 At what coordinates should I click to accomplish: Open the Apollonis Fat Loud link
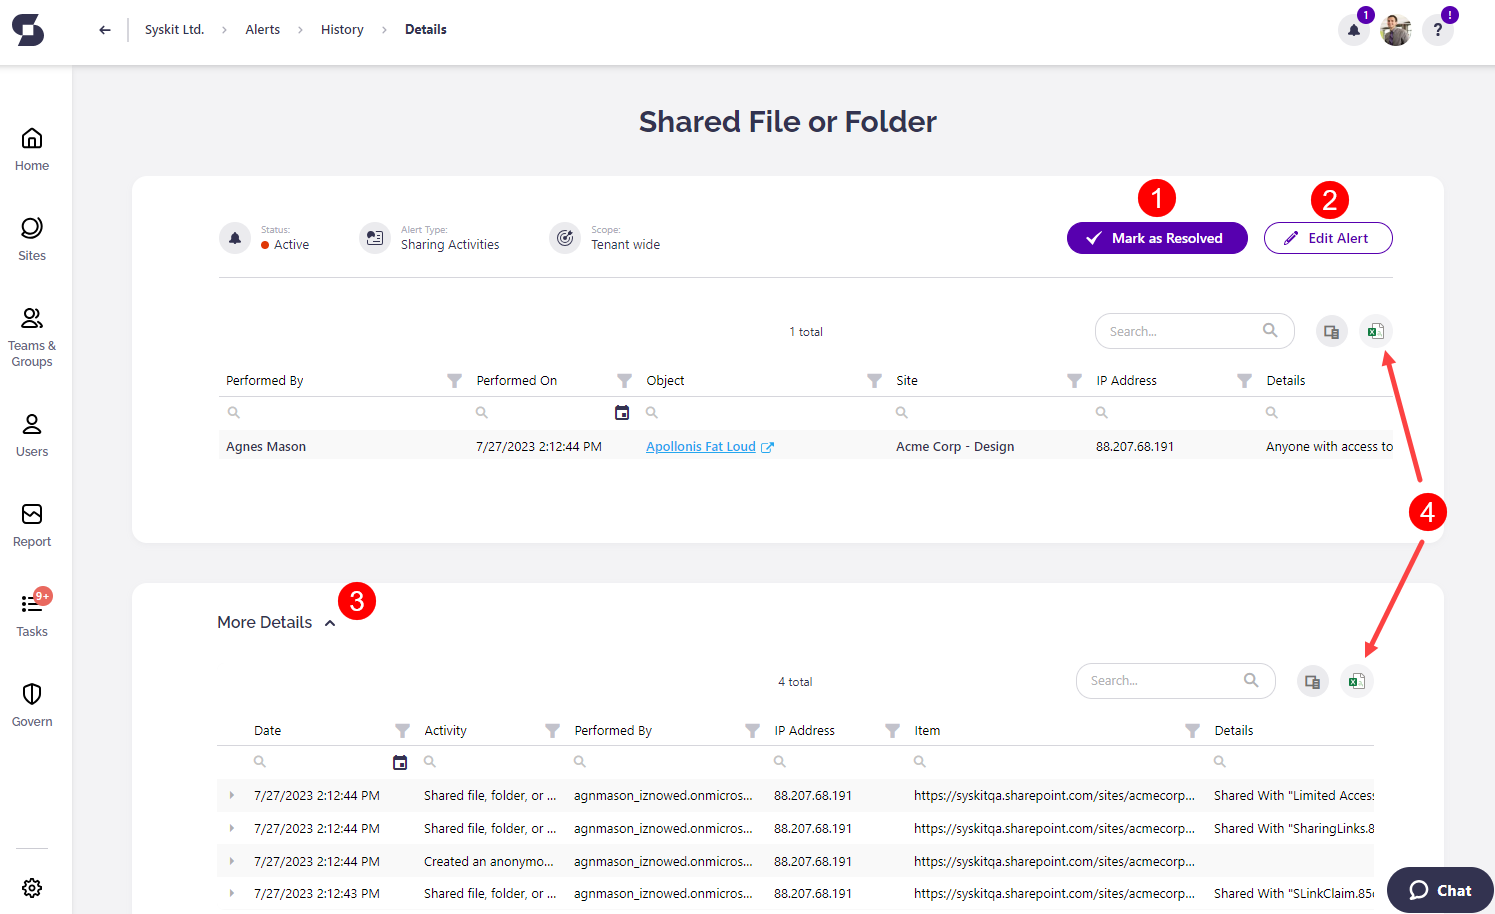(x=700, y=447)
